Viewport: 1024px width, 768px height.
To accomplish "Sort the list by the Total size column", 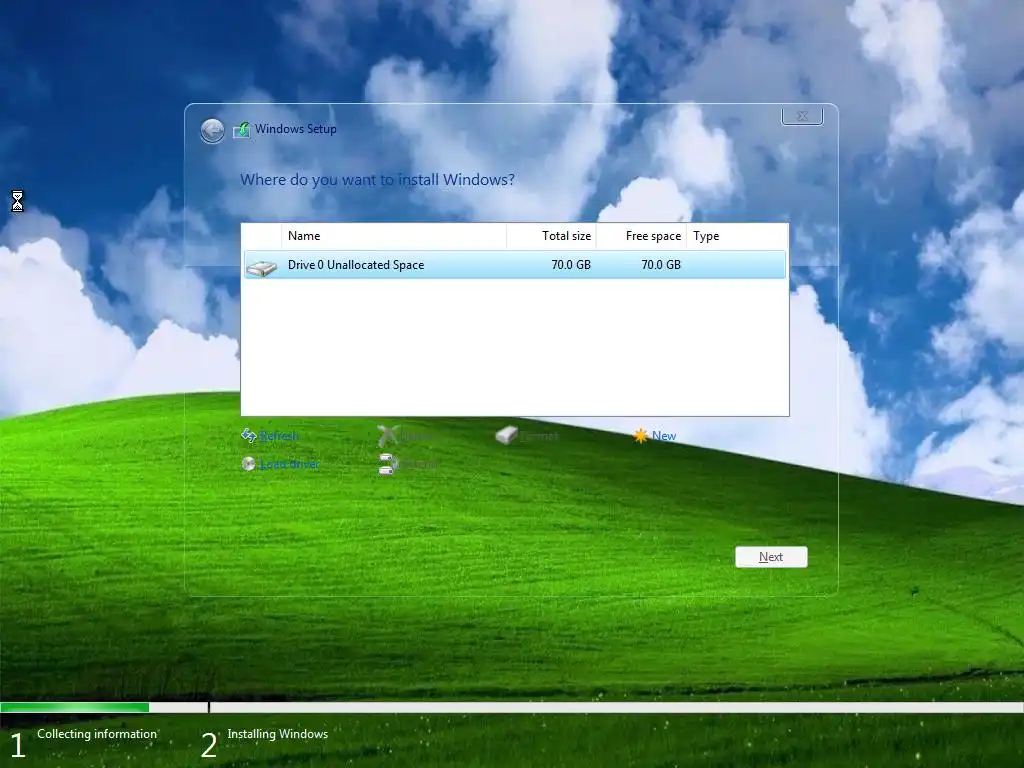I will (x=551, y=236).
